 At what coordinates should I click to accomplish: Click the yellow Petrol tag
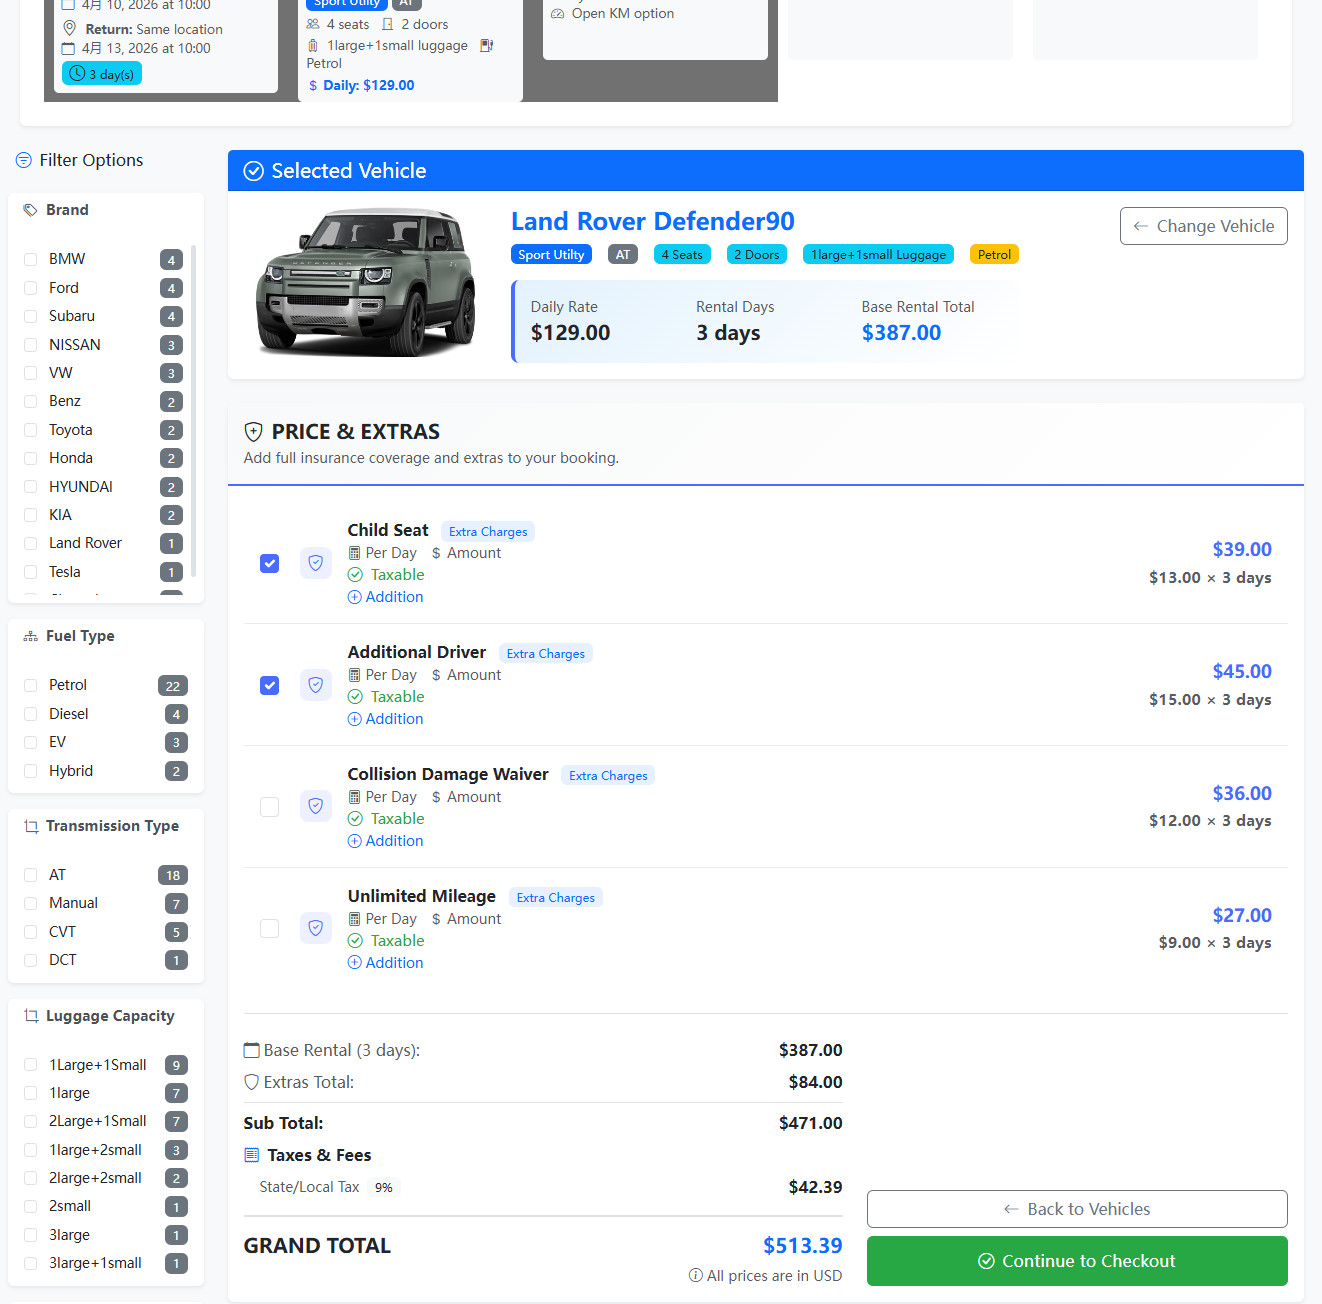tap(994, 255)
